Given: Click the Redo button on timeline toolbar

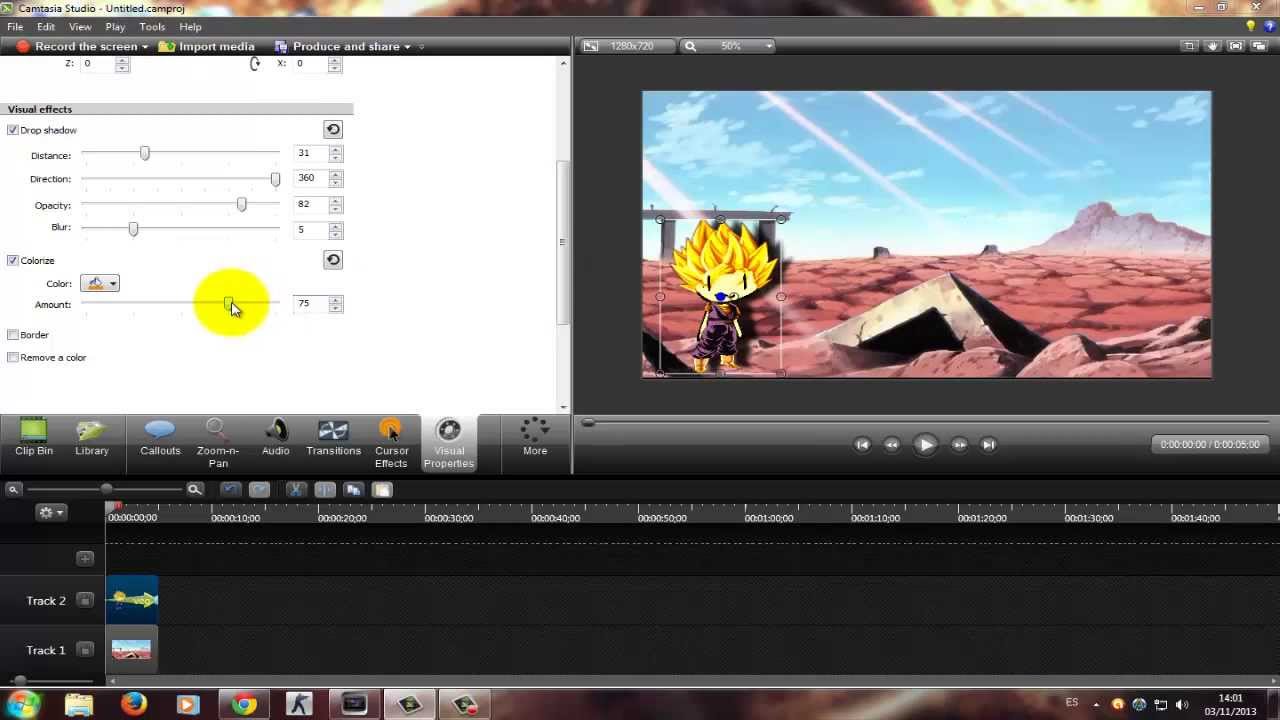Looking at the screenshot, I should [259, 489].
